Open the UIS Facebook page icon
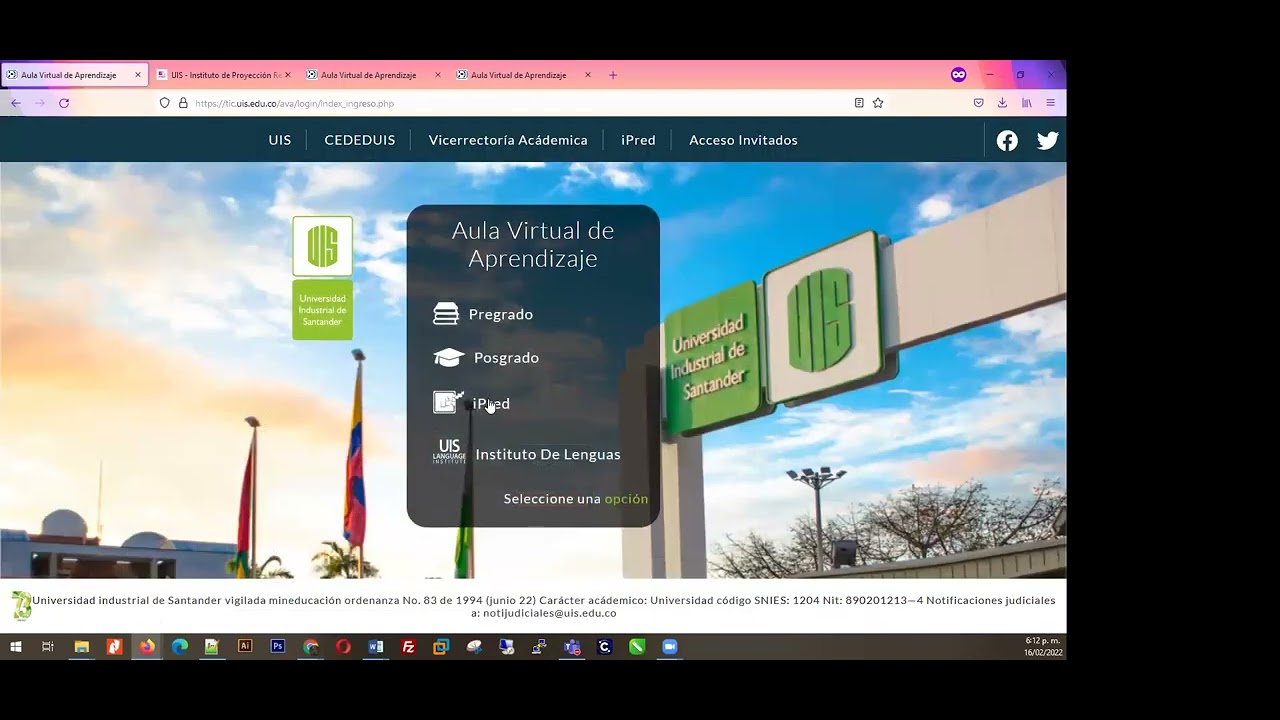Image resolution: width=1280 pixels, height=720 pixels. click(x=1007, y=141)
